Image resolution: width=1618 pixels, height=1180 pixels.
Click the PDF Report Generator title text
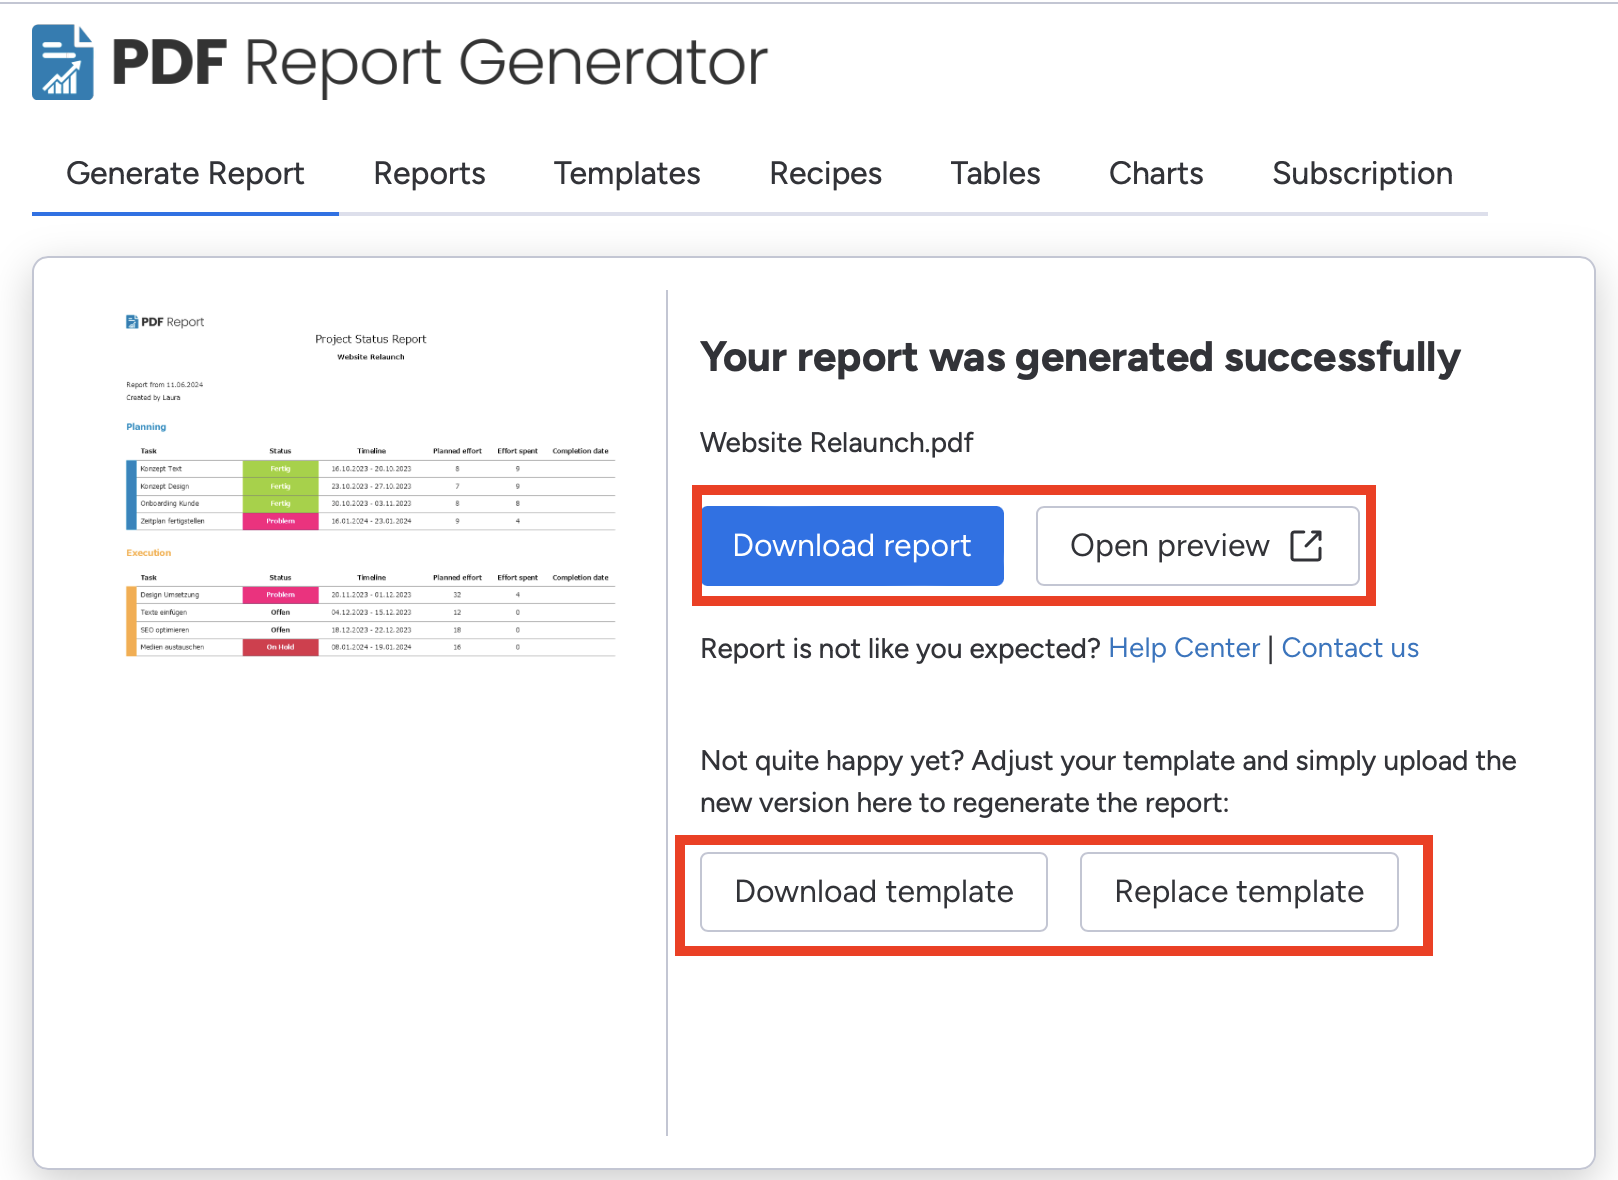(439, 63)
